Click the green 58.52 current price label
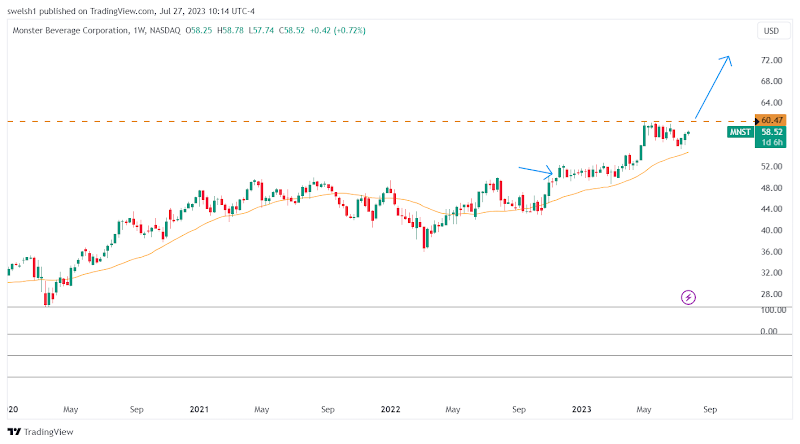 point(771,132)
